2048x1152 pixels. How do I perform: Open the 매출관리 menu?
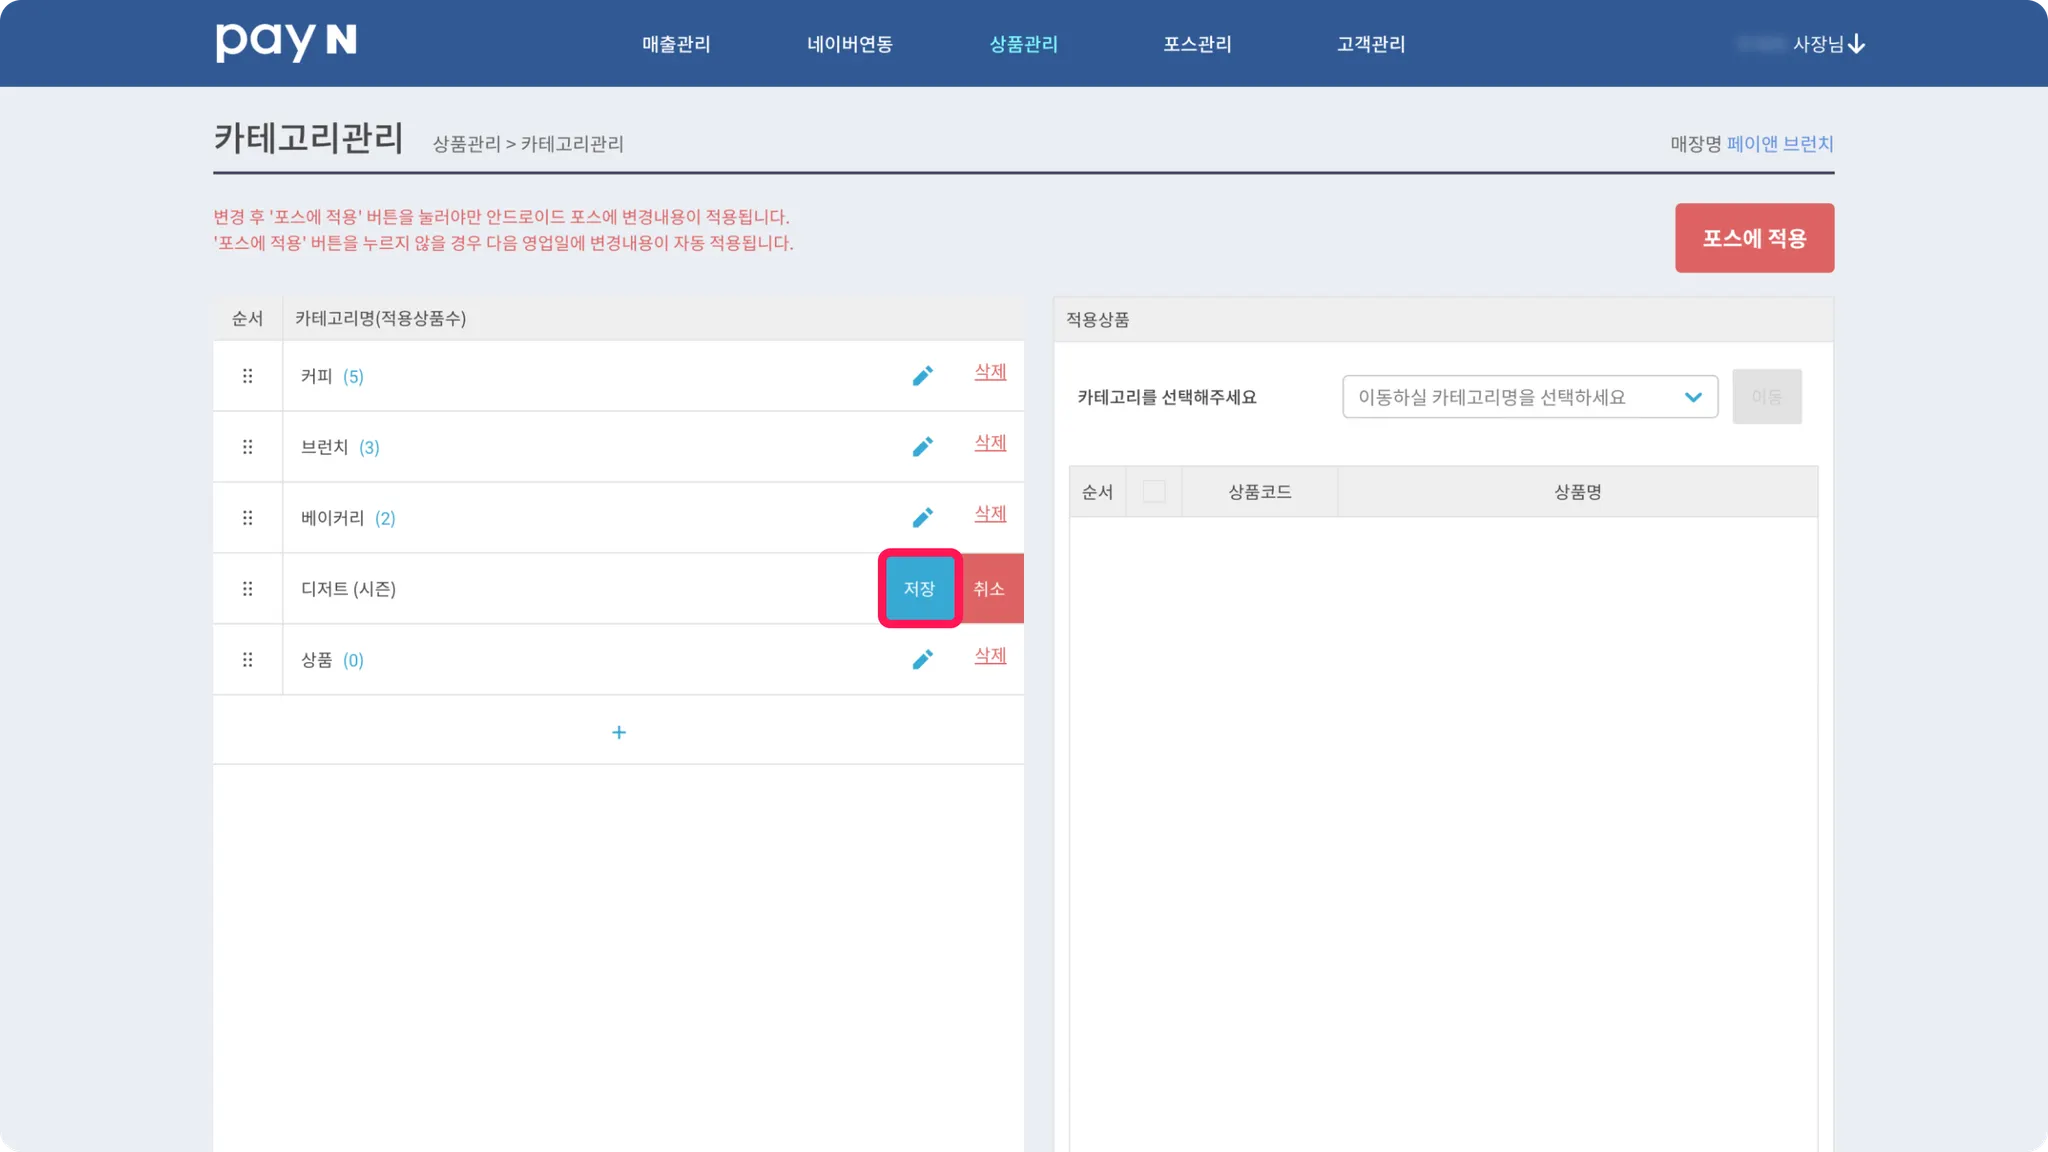(x=676, y=44)
